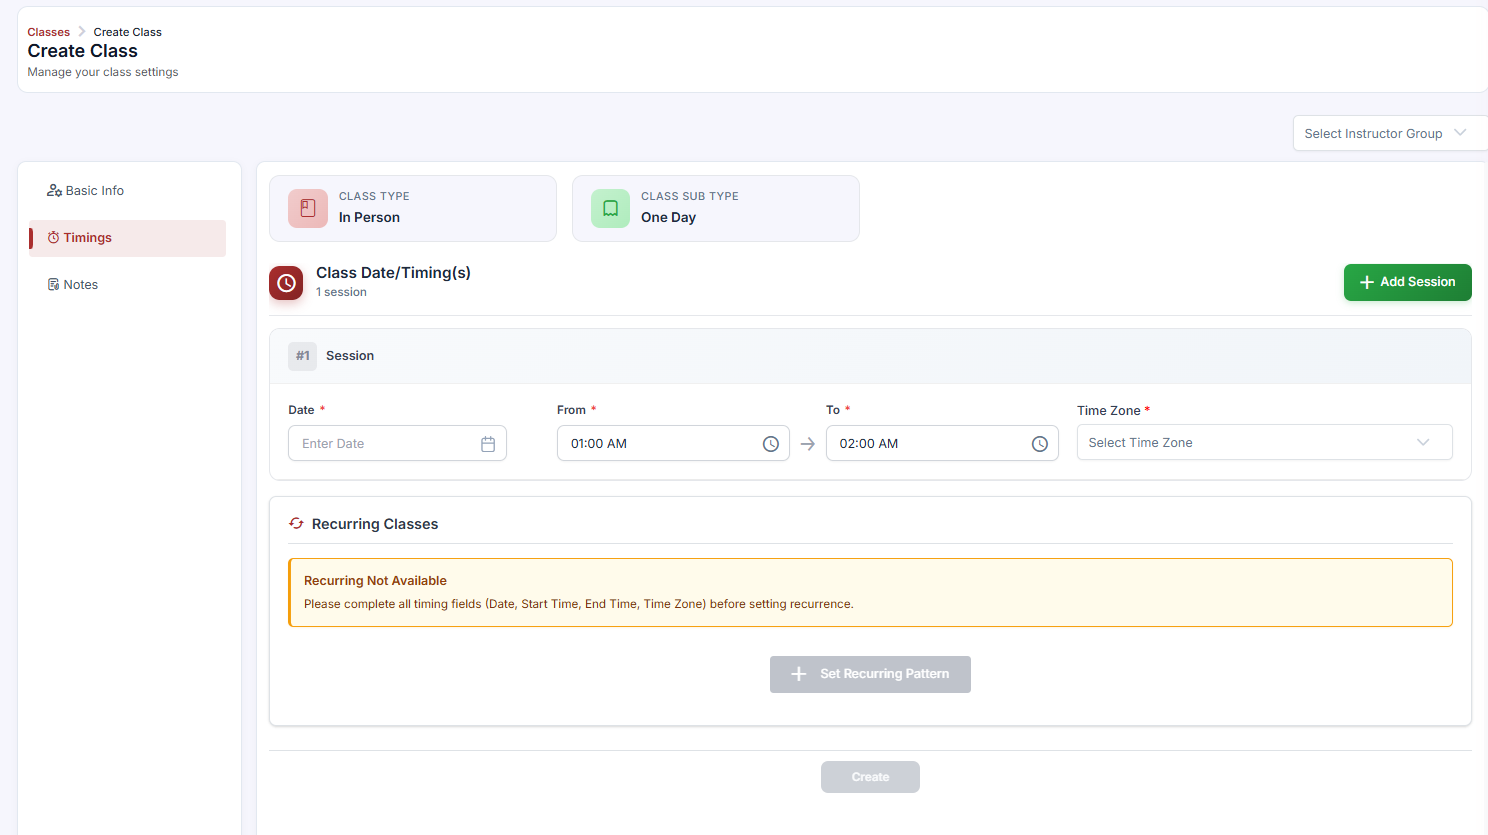
Task: Select the Timings sidebar item
Action: coord(127,238)
